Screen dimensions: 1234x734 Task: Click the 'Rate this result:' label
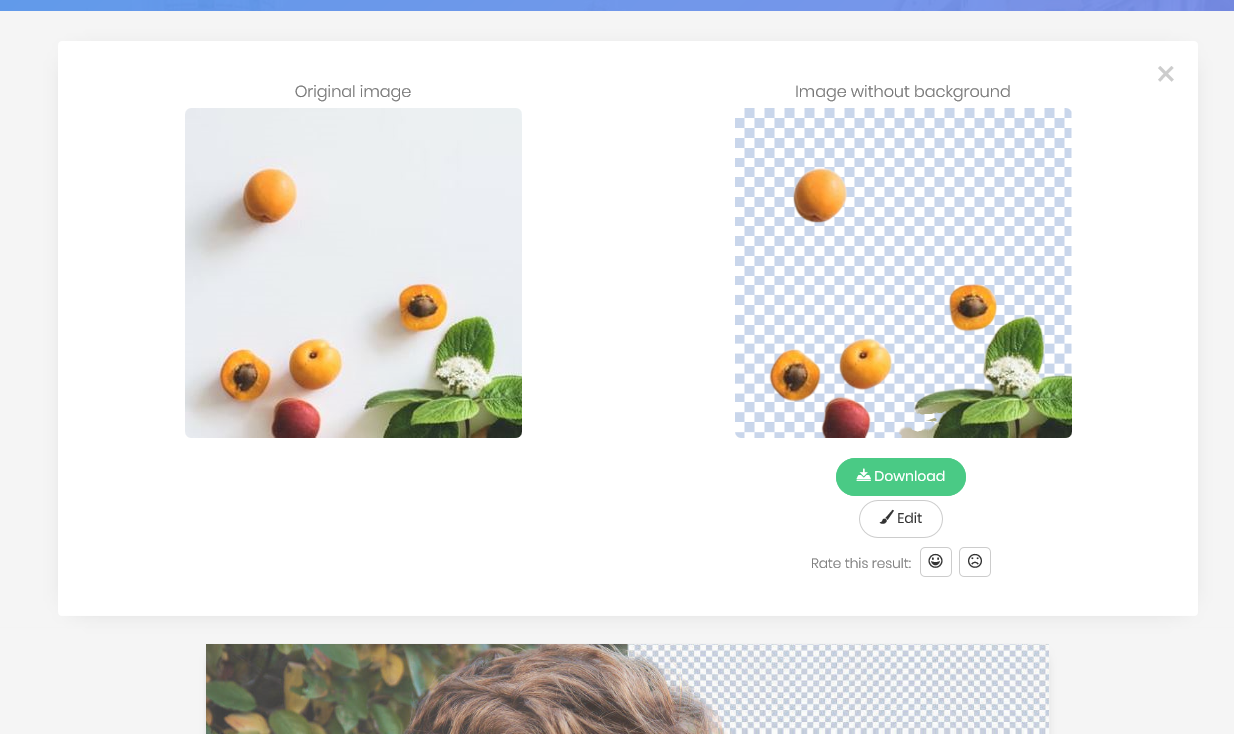tap(861, 563)
